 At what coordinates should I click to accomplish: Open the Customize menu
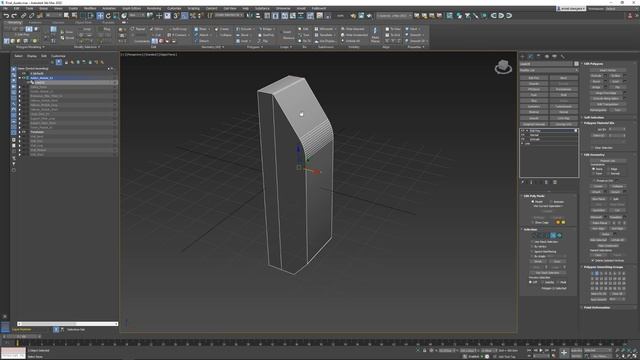tap(174, 9)
